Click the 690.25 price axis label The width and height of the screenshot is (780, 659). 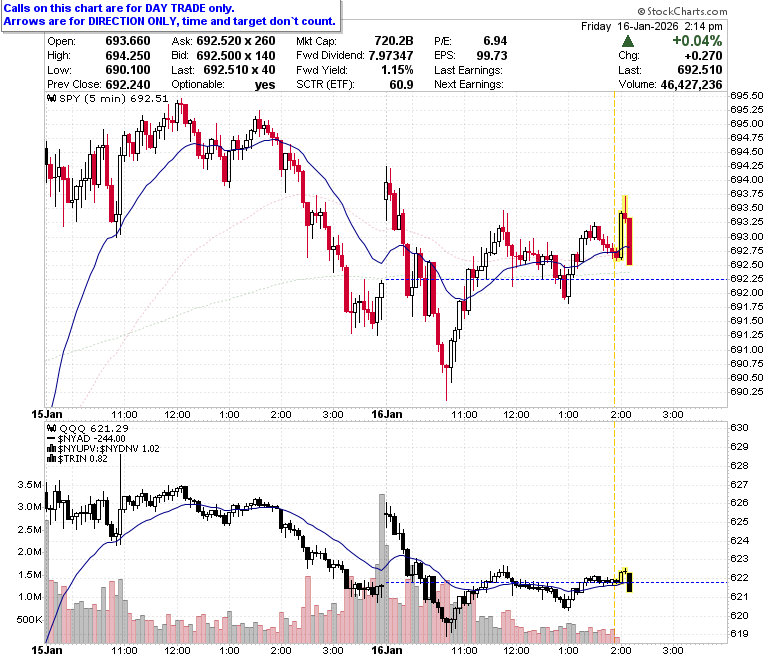[x=747, y=392]
